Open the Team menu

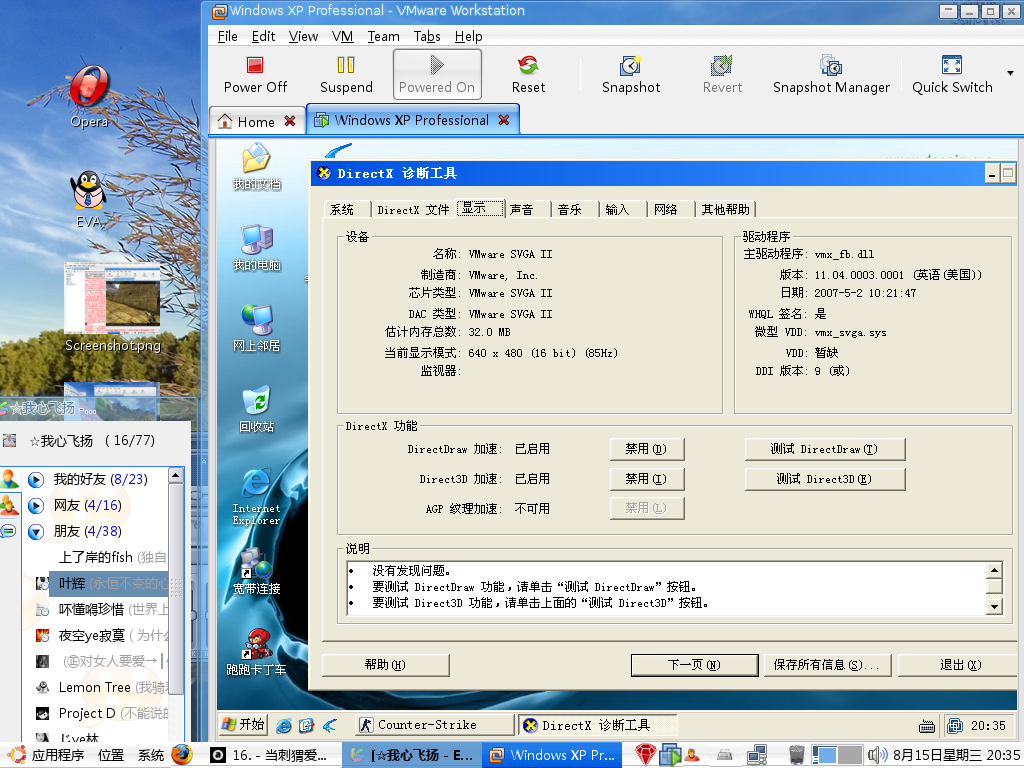383,37
